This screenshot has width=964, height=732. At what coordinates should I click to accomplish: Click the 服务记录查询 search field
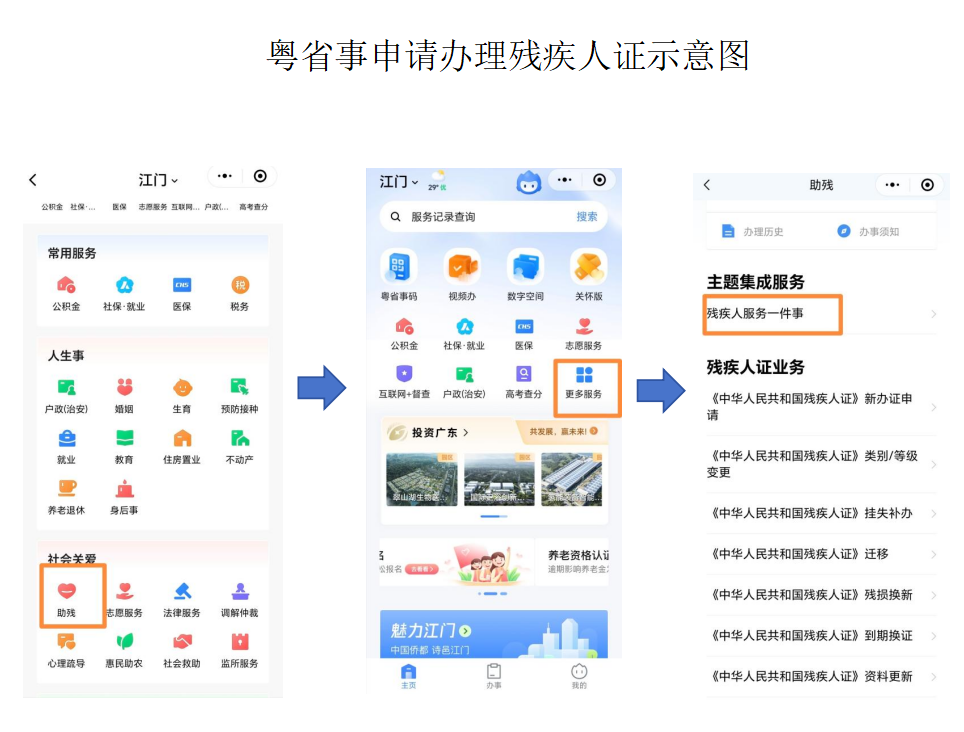coord(480,217)
